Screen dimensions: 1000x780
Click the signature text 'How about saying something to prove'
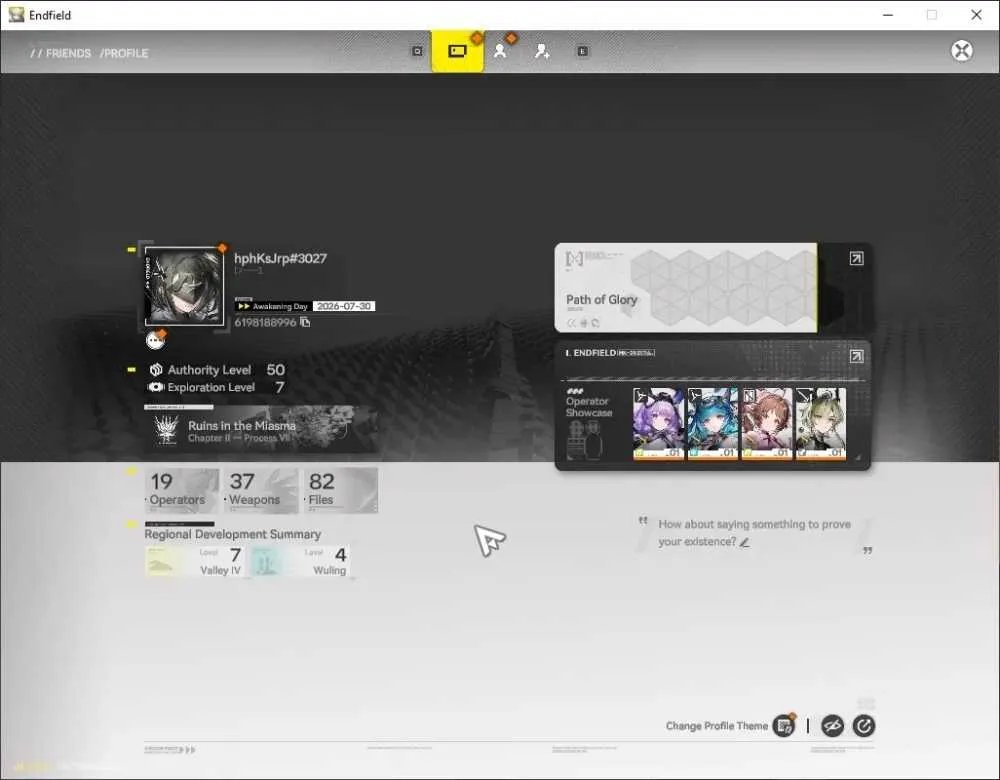point(754,524)
